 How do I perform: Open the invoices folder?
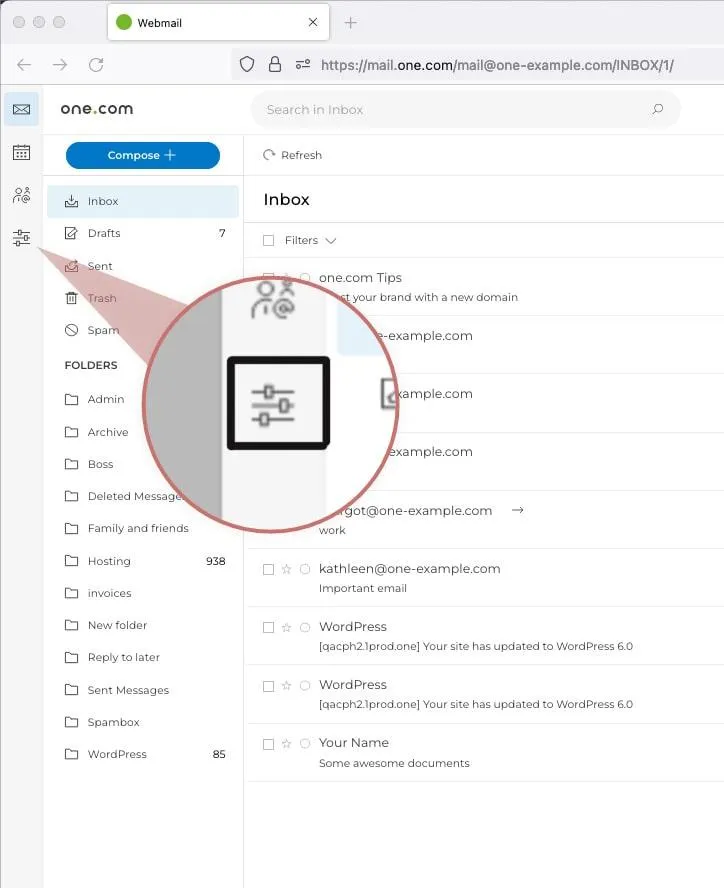(x=143, y=594)
